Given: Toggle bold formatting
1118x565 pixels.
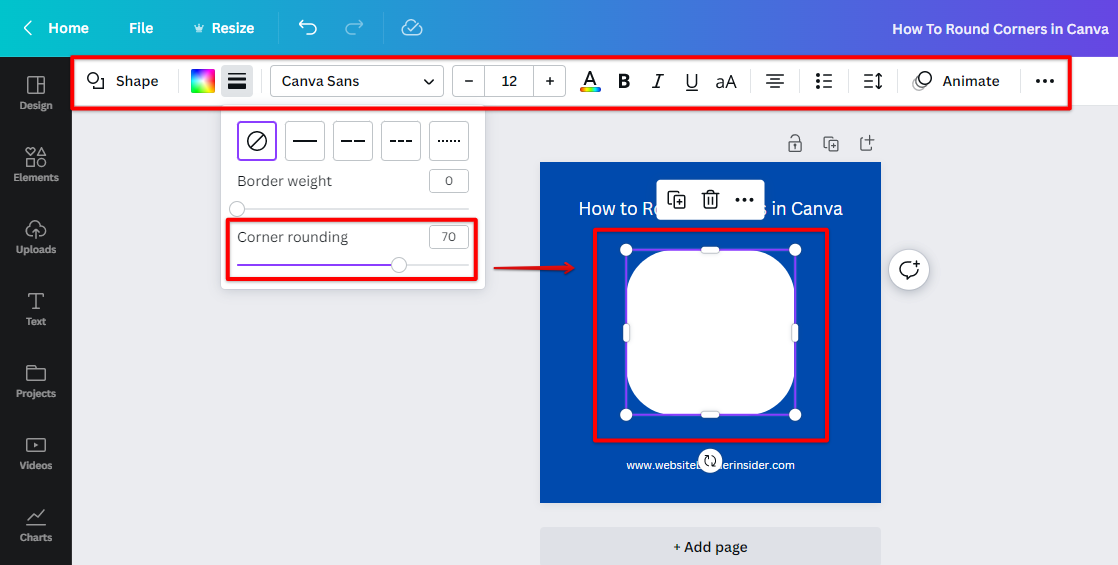Looking at the screenshot, I should click(x=624, y=81).
